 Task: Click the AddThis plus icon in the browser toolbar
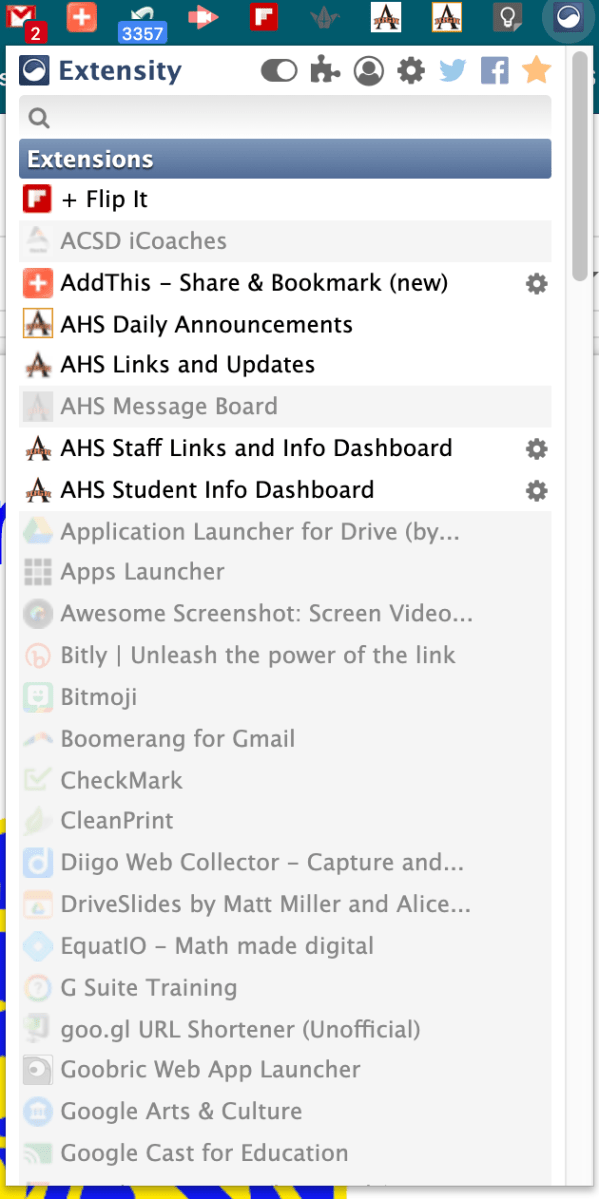pos(81,16)
